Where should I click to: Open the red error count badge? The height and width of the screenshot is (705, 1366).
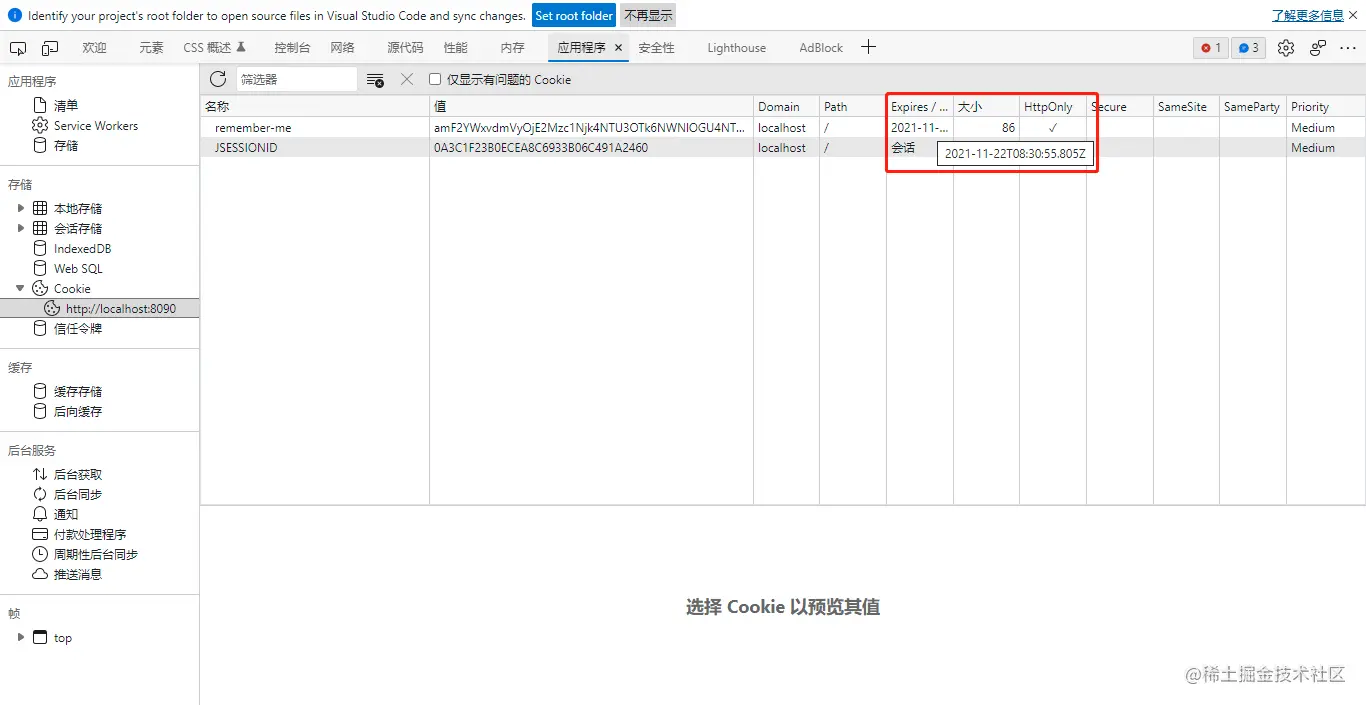click(x=1210, y=48)
